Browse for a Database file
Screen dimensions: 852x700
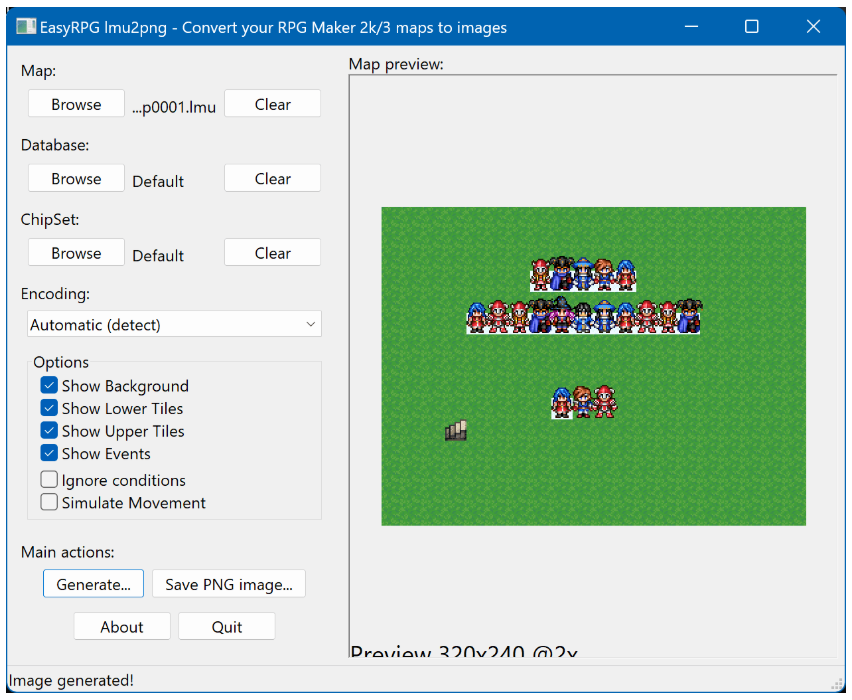point(76,178)
